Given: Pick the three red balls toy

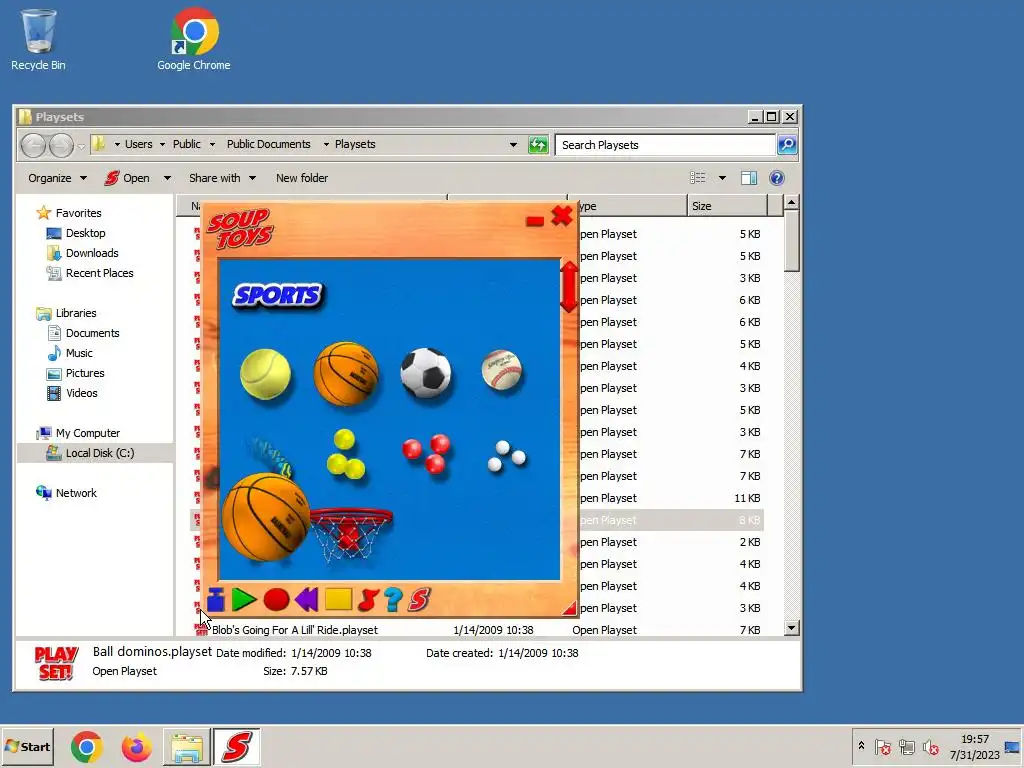Looking at the screenshot, I should point(426,453).
